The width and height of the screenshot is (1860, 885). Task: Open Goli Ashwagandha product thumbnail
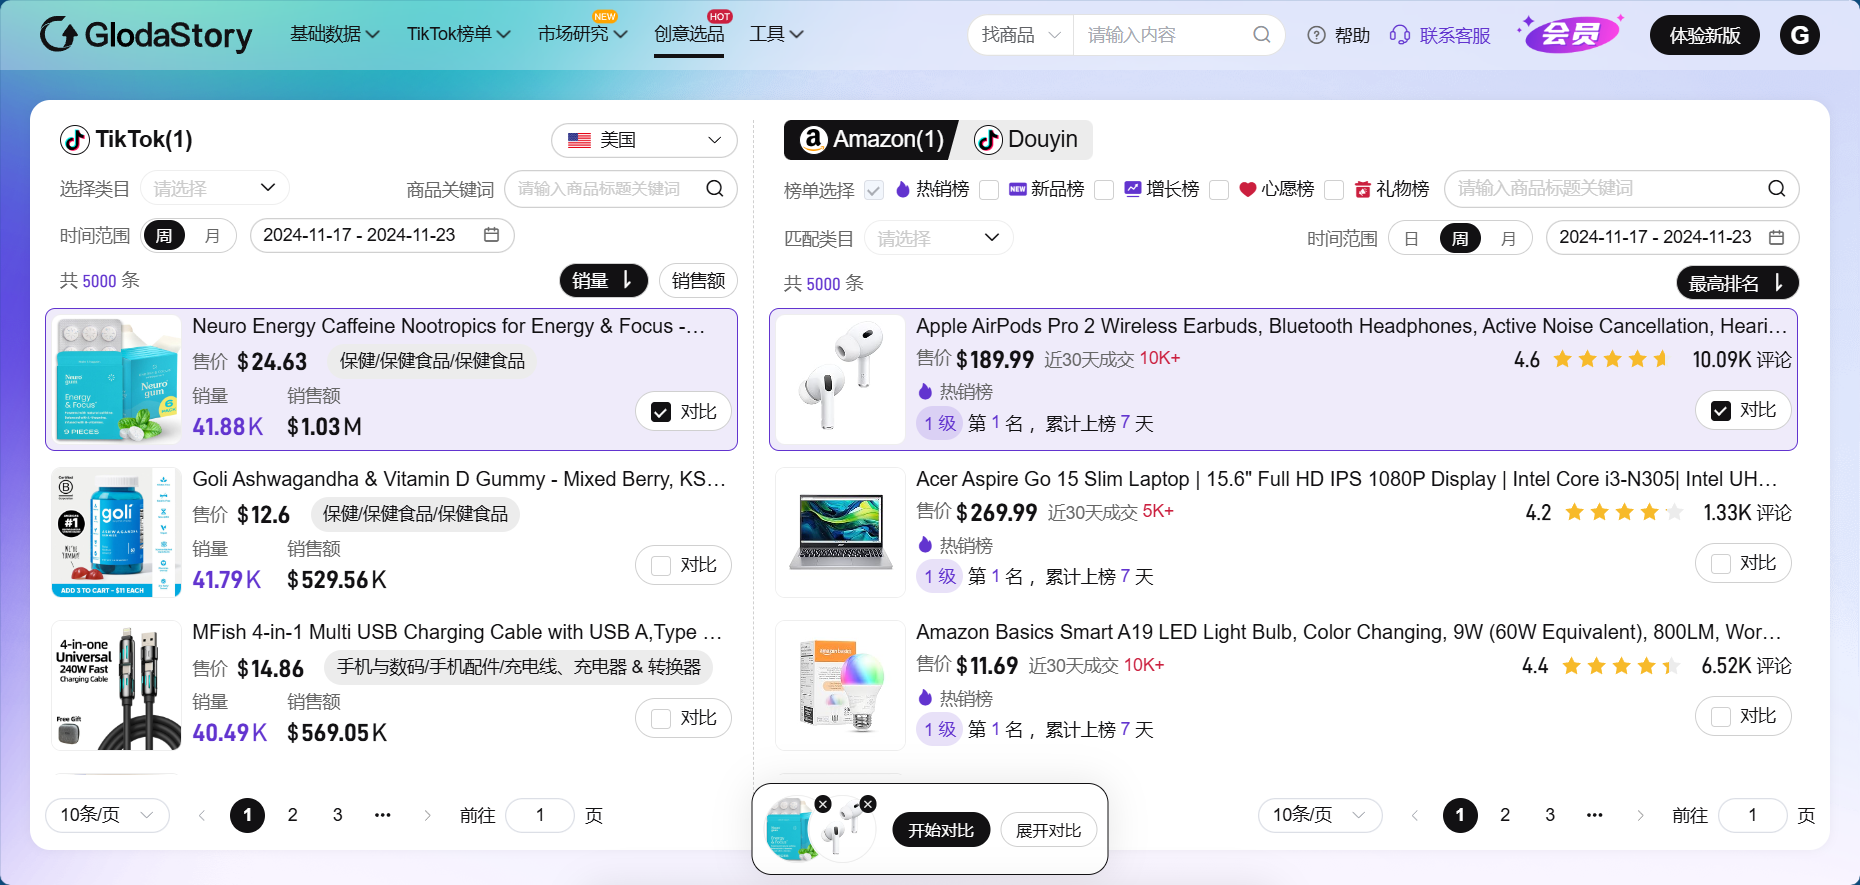point(117,533)
